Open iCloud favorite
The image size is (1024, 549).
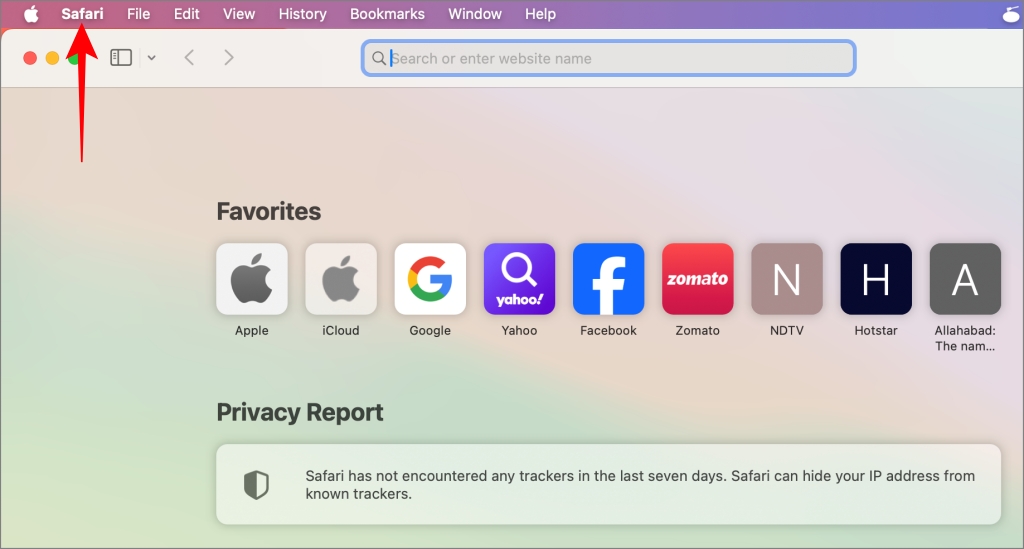click(341, 279)
